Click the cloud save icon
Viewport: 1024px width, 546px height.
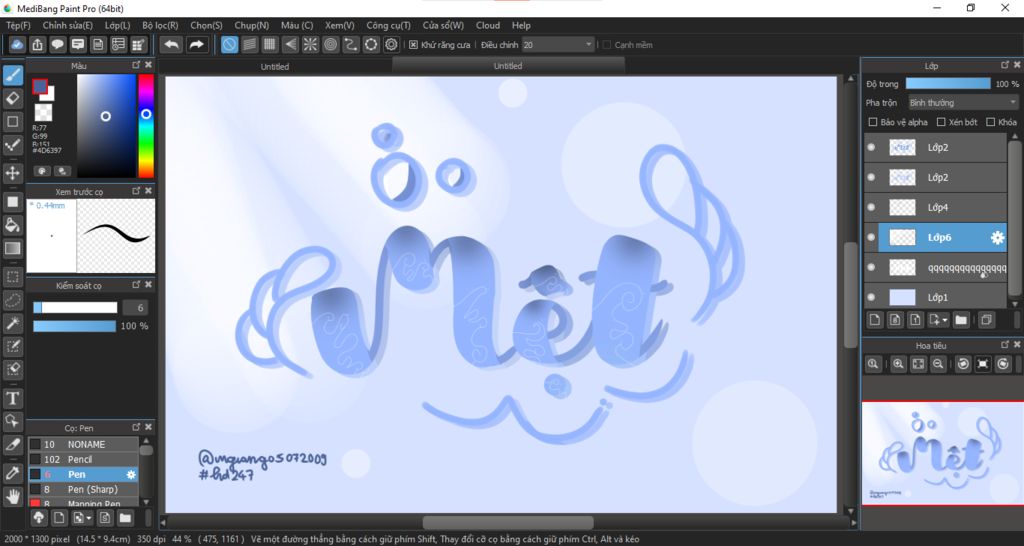click(x=17, y=44)
